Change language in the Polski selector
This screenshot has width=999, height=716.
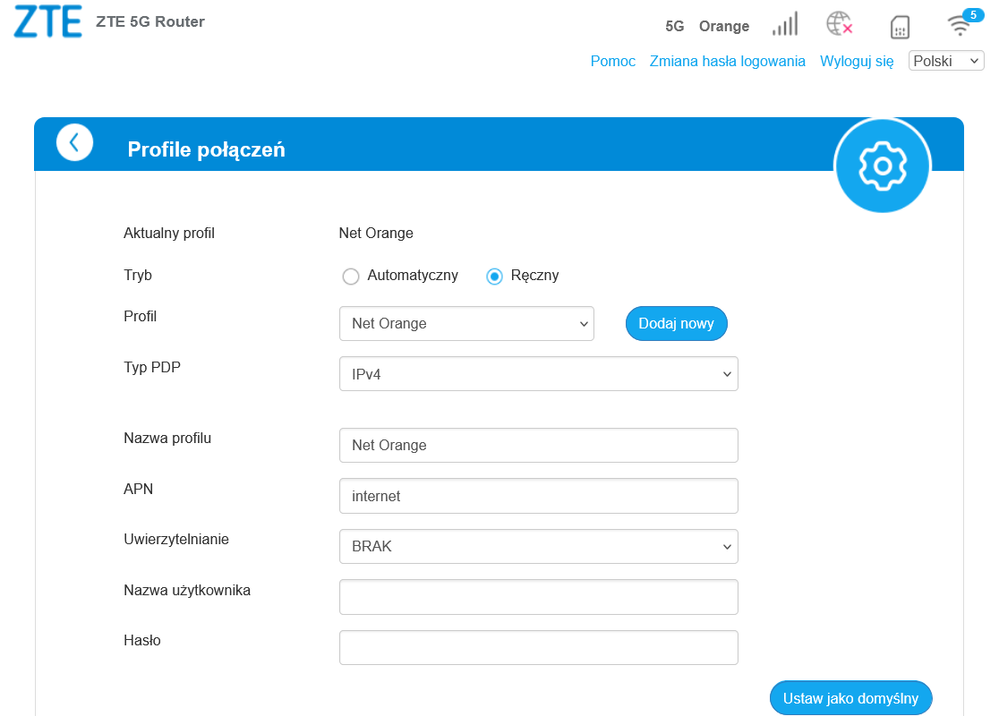point(945,60)
